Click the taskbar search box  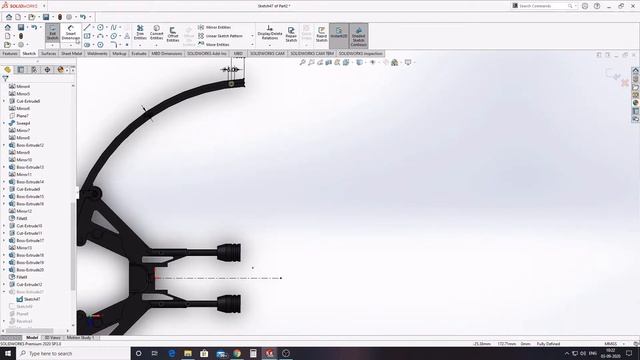coord(73,353)
